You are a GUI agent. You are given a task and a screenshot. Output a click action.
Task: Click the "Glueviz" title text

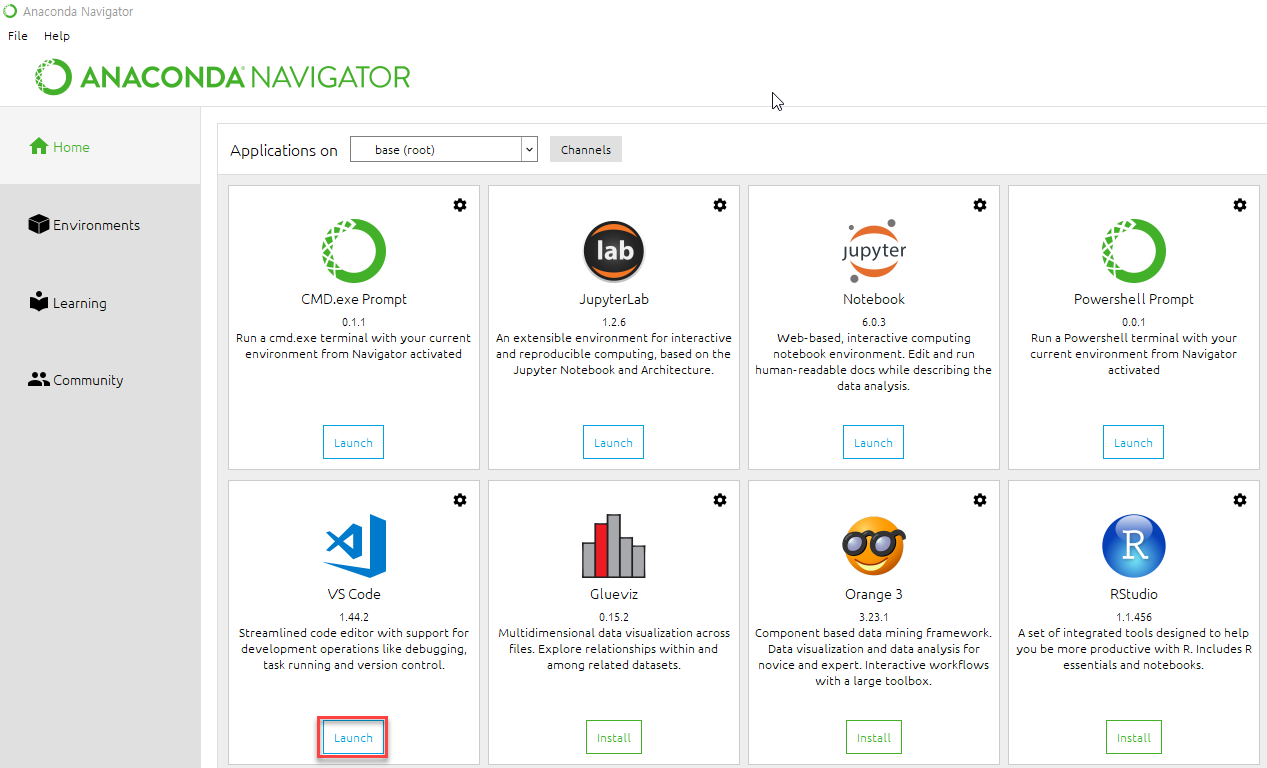[614, 594]
